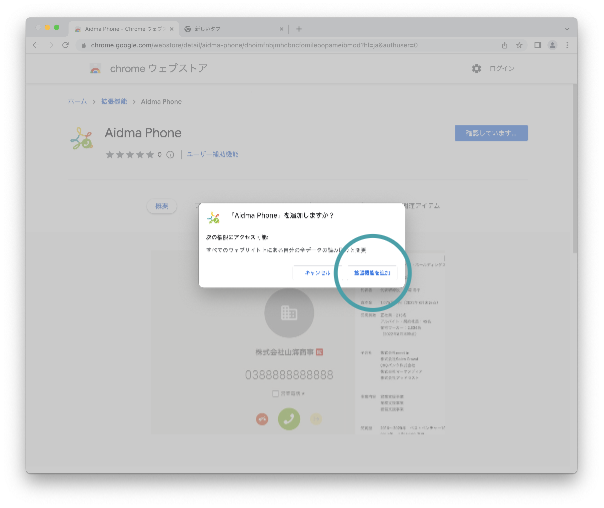
Task: Toggle the browser side panel icon
Action: 537,45
